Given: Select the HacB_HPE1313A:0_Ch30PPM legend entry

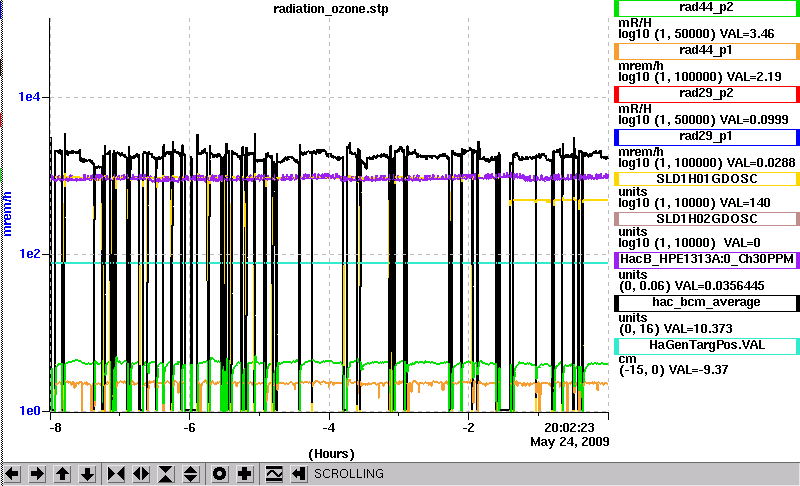Looking at the screenshot, I should pos(707,260).
